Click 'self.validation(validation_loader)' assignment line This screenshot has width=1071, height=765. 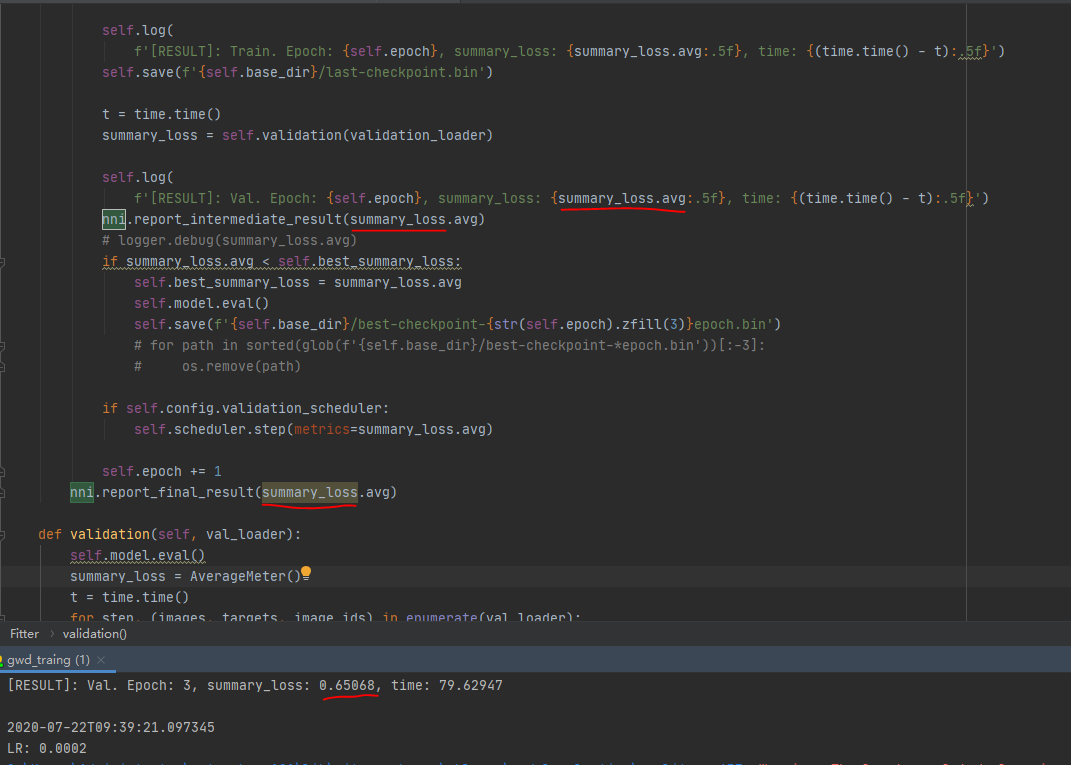click(x=297, y=135)
